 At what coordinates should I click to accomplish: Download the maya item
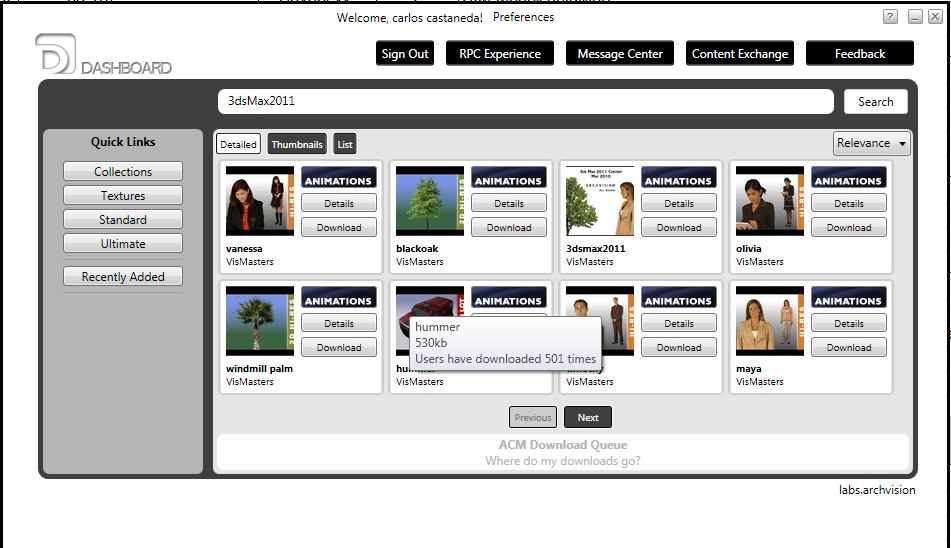pyautogui.click(x=848, y=347)
